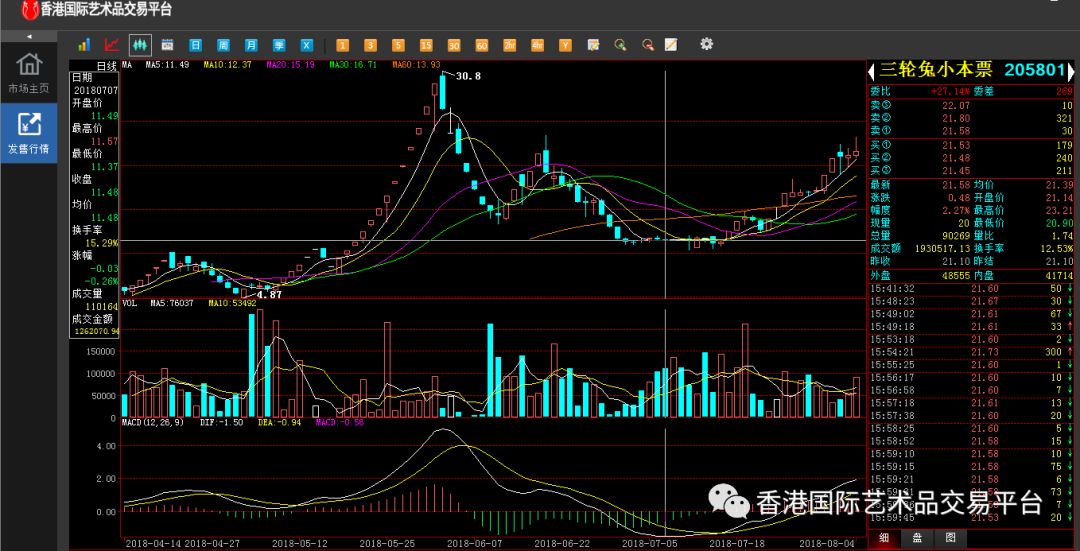Viewport: 1080px width, 551px height.
Task: Collapse the sidebar with the small arrow
Action: (29, 36)
